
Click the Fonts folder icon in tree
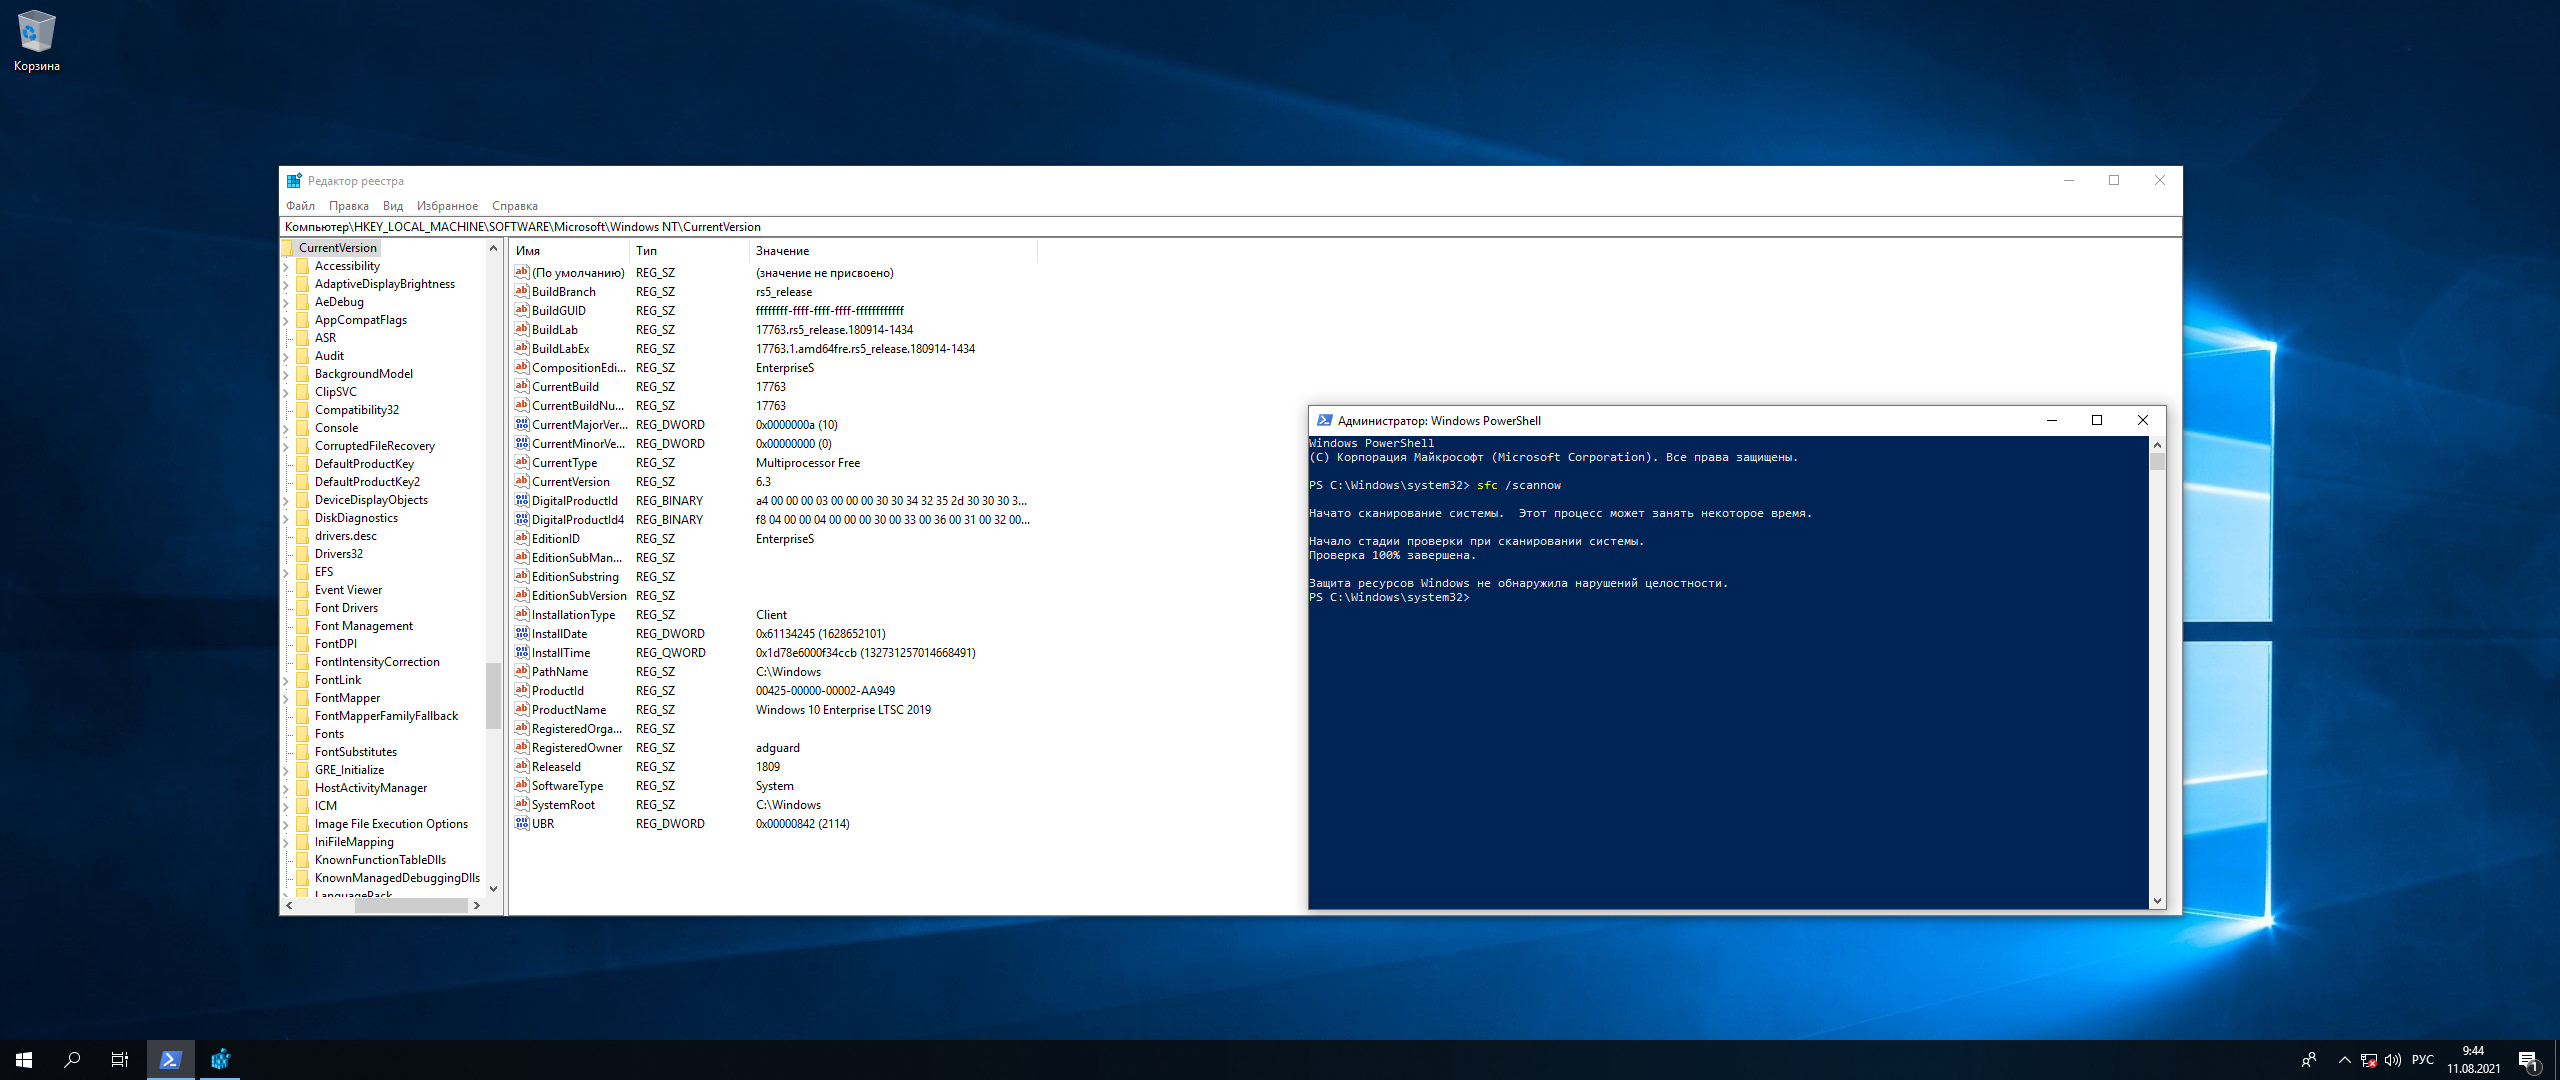[x=303, y=734]
